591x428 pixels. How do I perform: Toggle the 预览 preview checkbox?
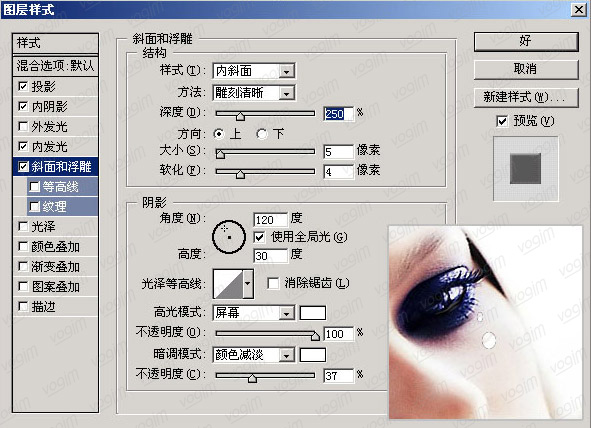(502, 121)
